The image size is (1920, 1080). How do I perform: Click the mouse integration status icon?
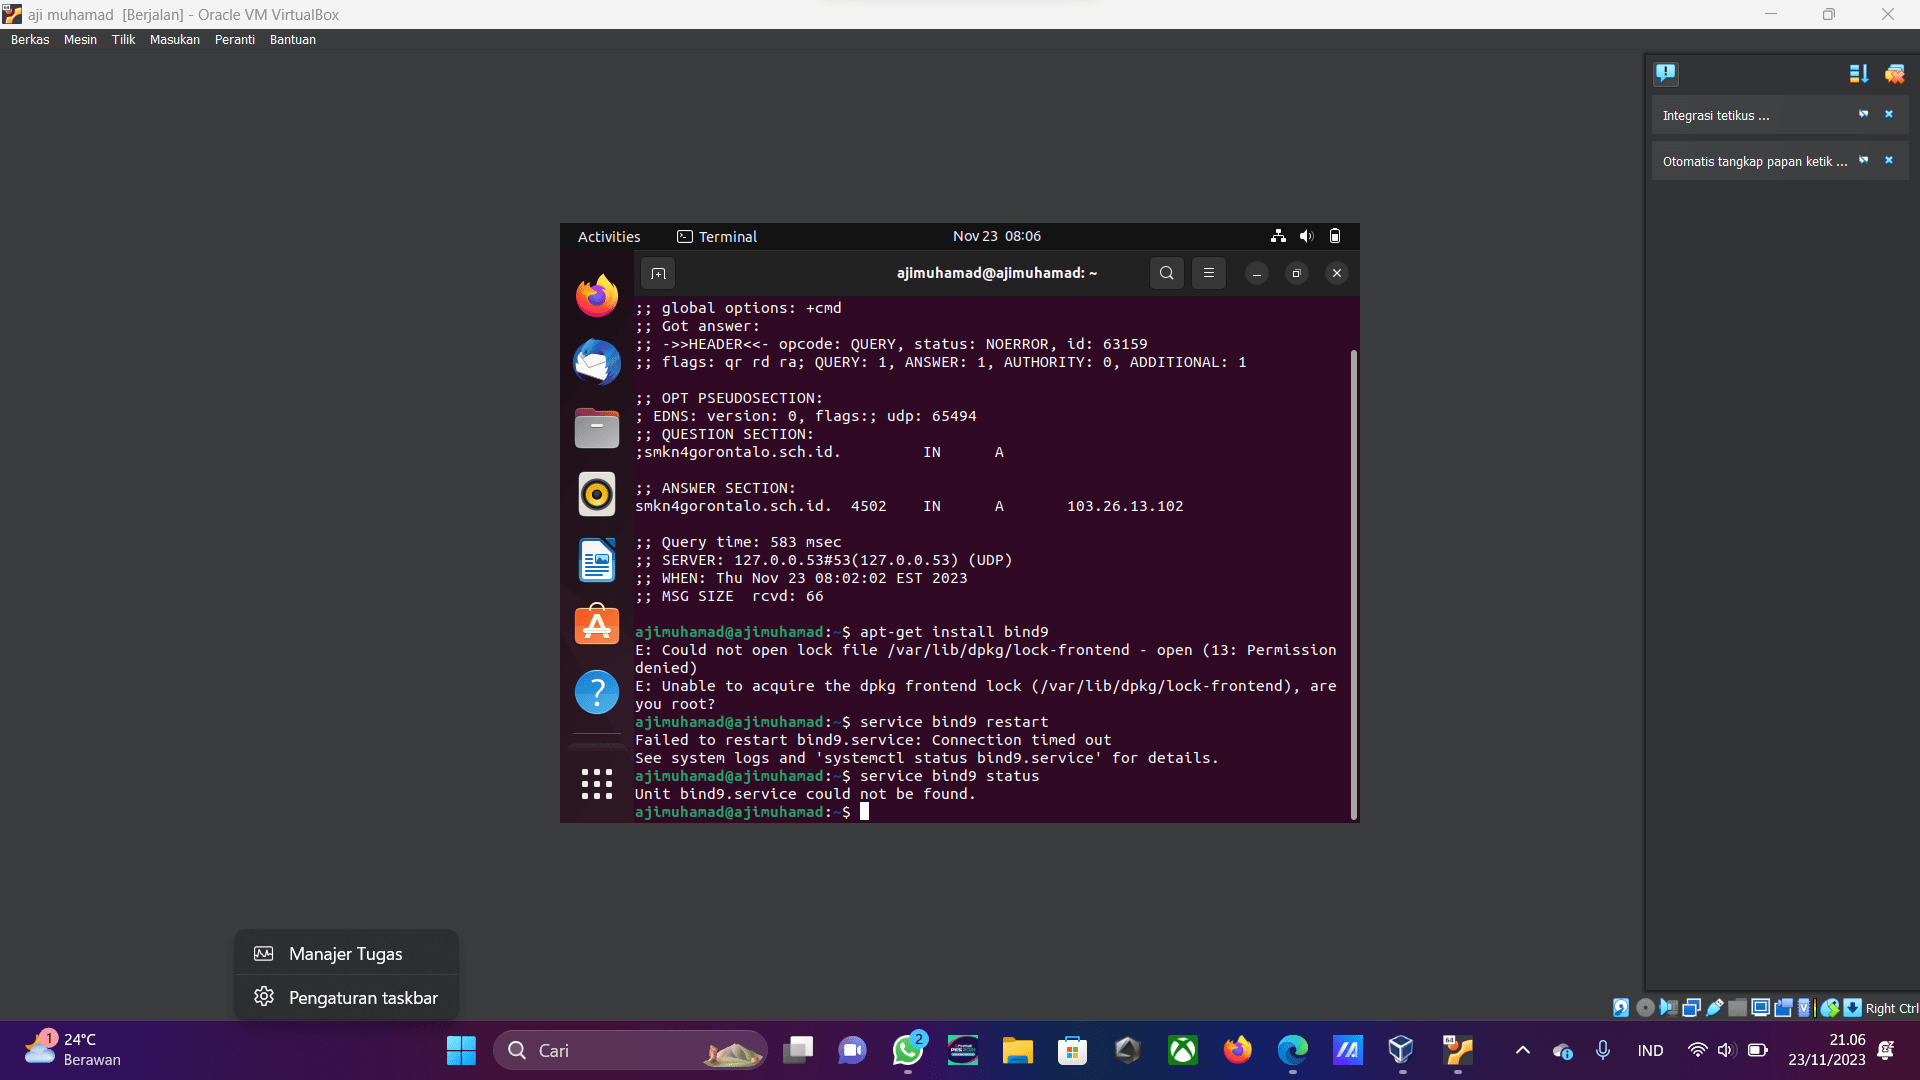click(1830, 1008)
